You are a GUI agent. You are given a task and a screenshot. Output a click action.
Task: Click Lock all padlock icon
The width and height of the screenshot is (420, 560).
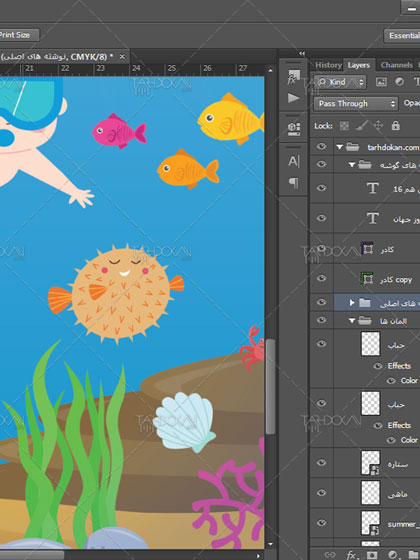click(x=395, y=125)
